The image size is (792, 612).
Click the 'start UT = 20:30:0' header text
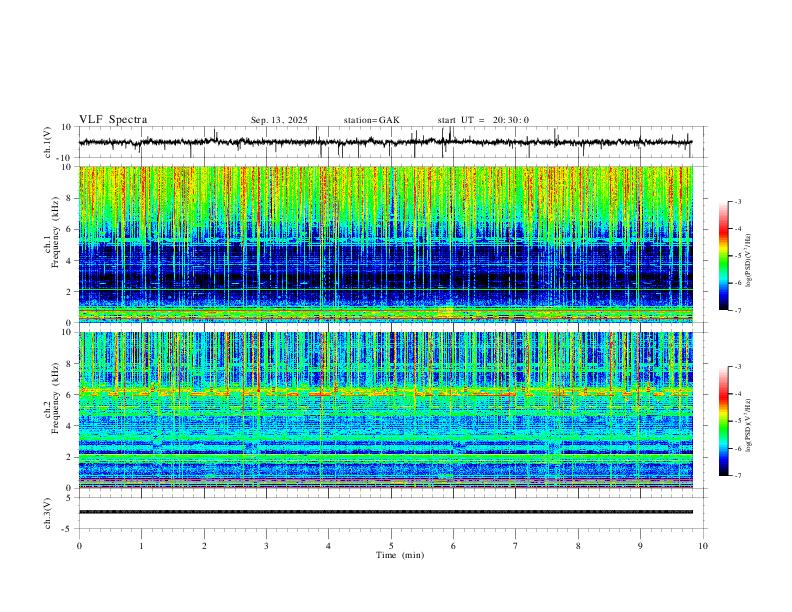[x=483, y=120]
